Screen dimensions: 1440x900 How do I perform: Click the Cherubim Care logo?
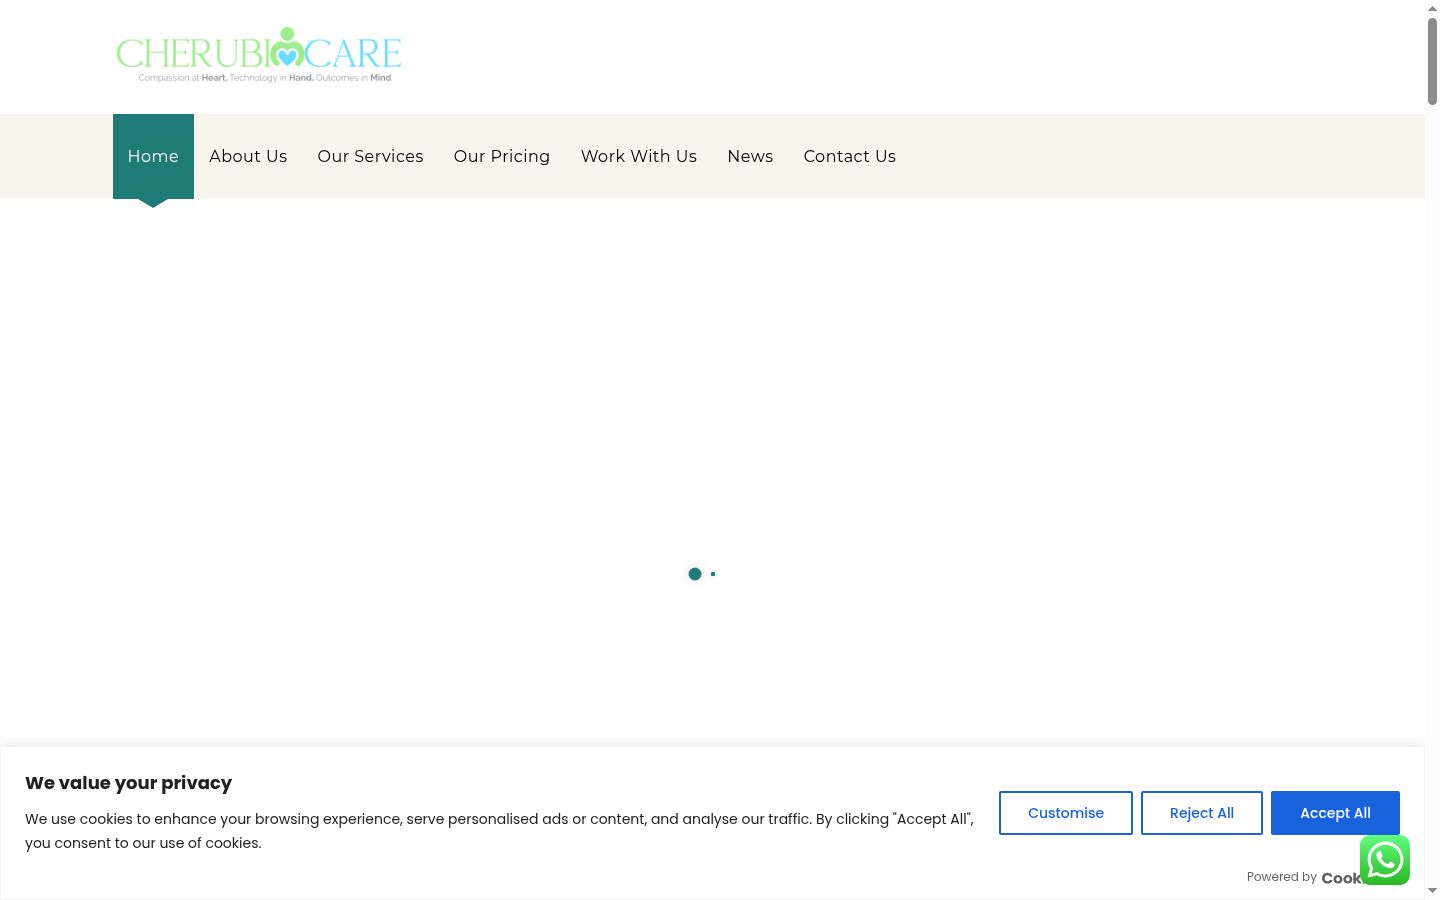[x=259, y=55]
